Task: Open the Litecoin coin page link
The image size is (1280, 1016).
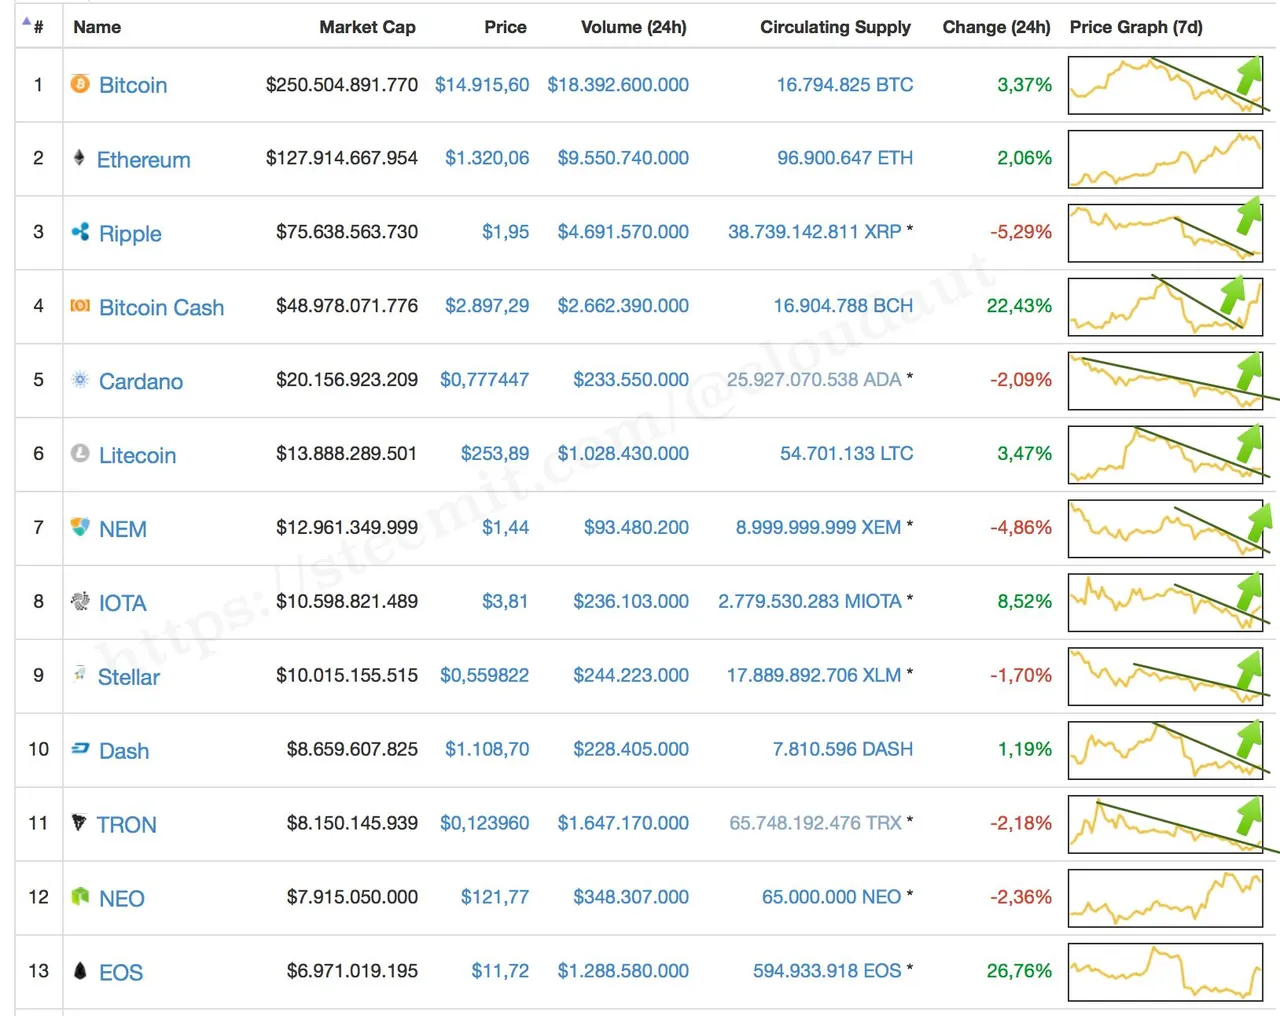Action: [137, 455]
